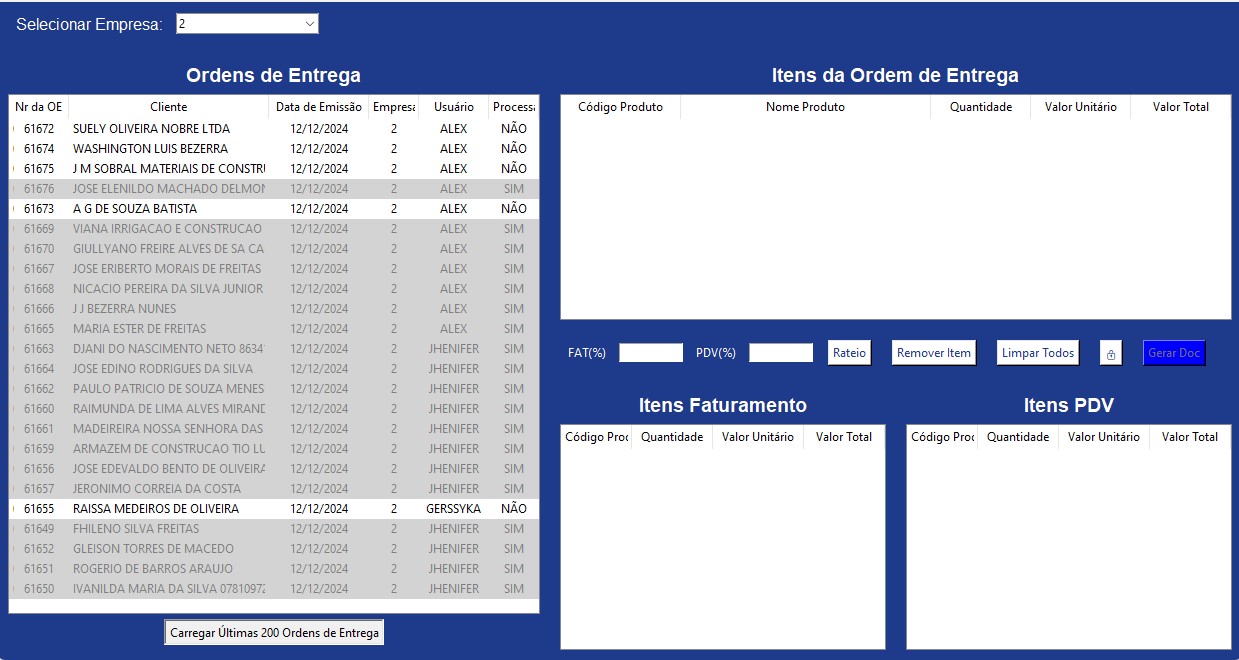The image size is (1239, 660).
Task: Click the FAT(%) input field
Action: 651,352
